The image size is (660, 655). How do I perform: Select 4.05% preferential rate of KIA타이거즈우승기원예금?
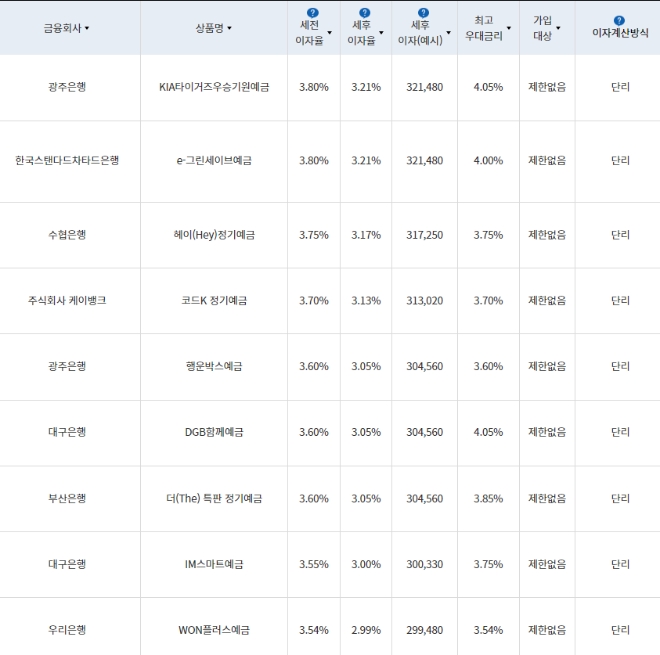click(x=488, y=87)
